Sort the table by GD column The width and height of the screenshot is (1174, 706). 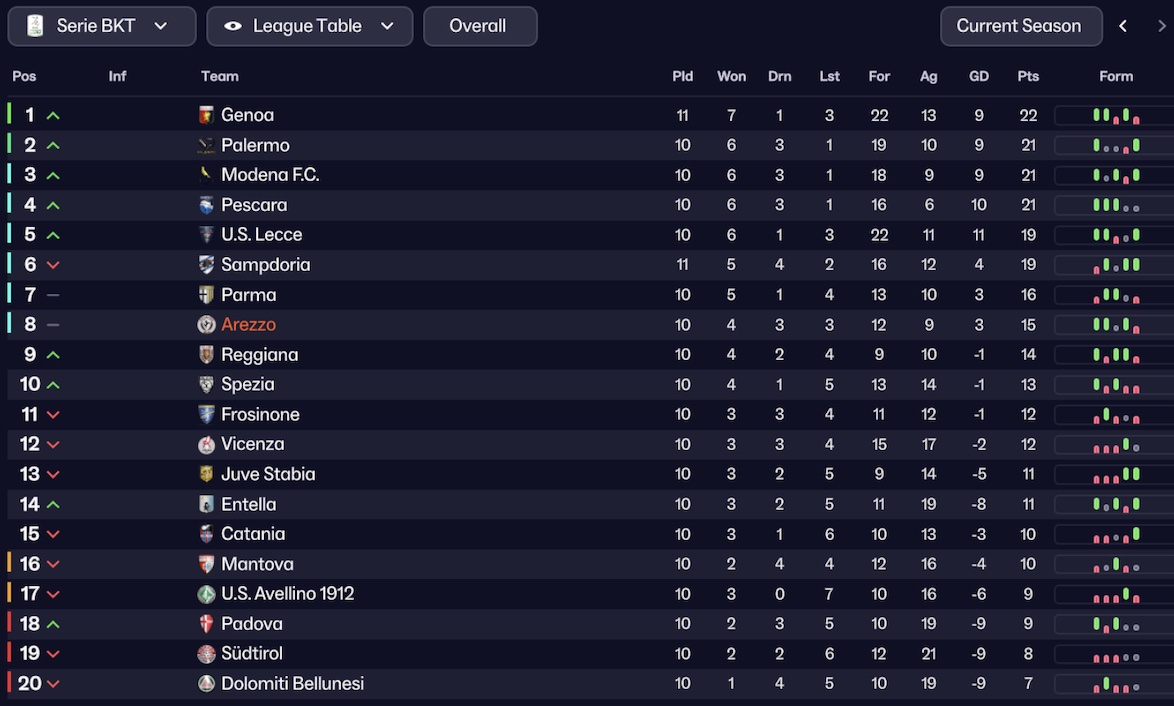(978, 76)
